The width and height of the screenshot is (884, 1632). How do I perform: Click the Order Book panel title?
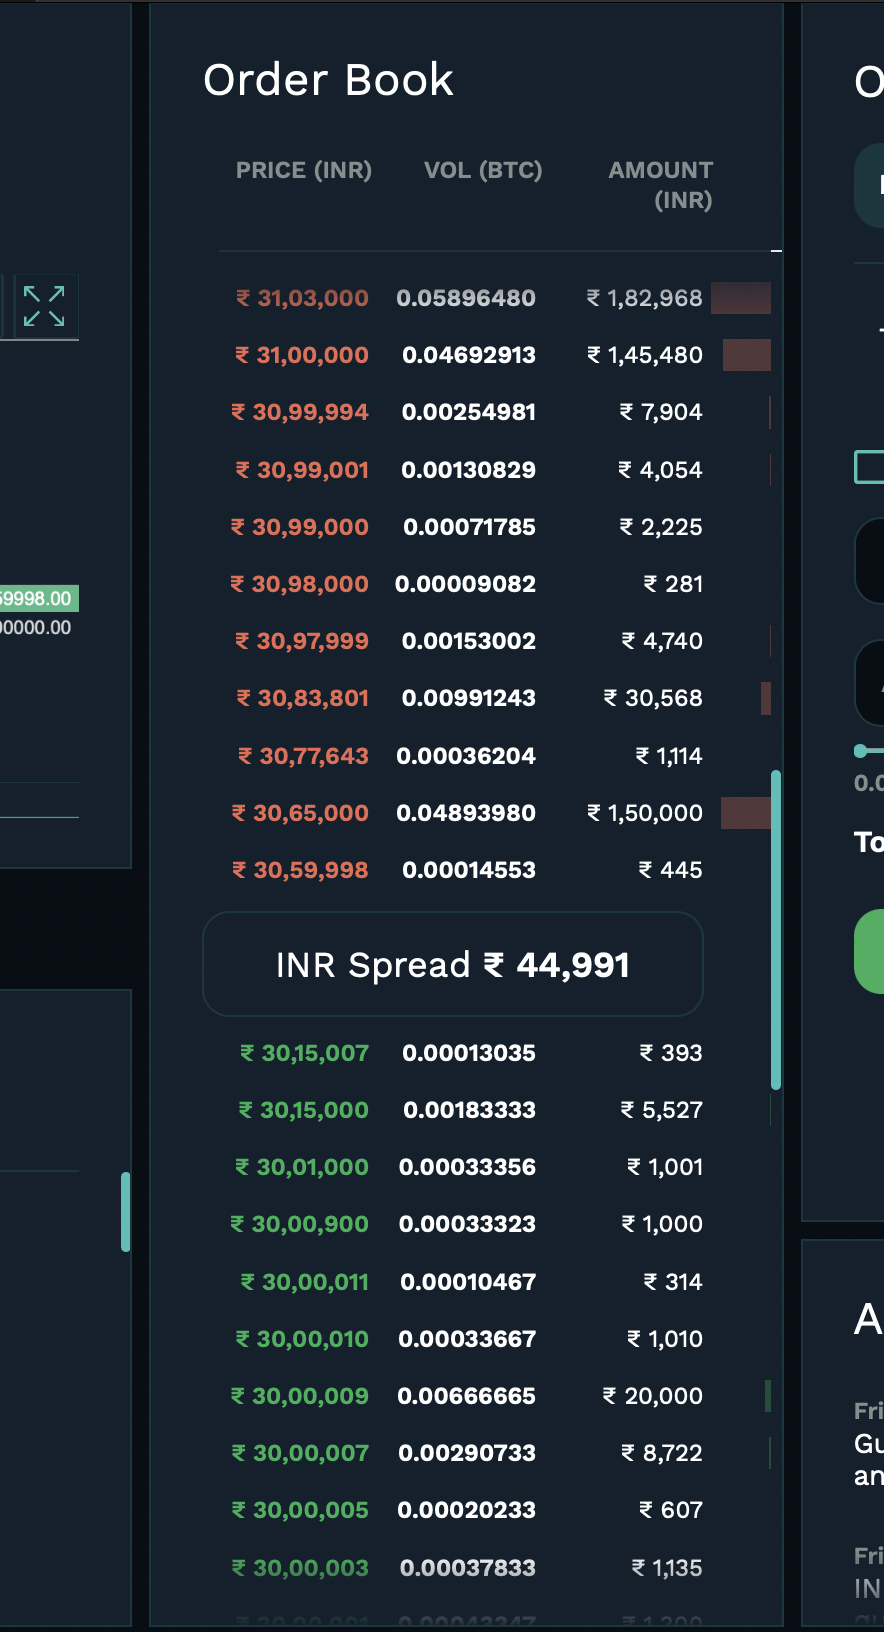(329, 80)
